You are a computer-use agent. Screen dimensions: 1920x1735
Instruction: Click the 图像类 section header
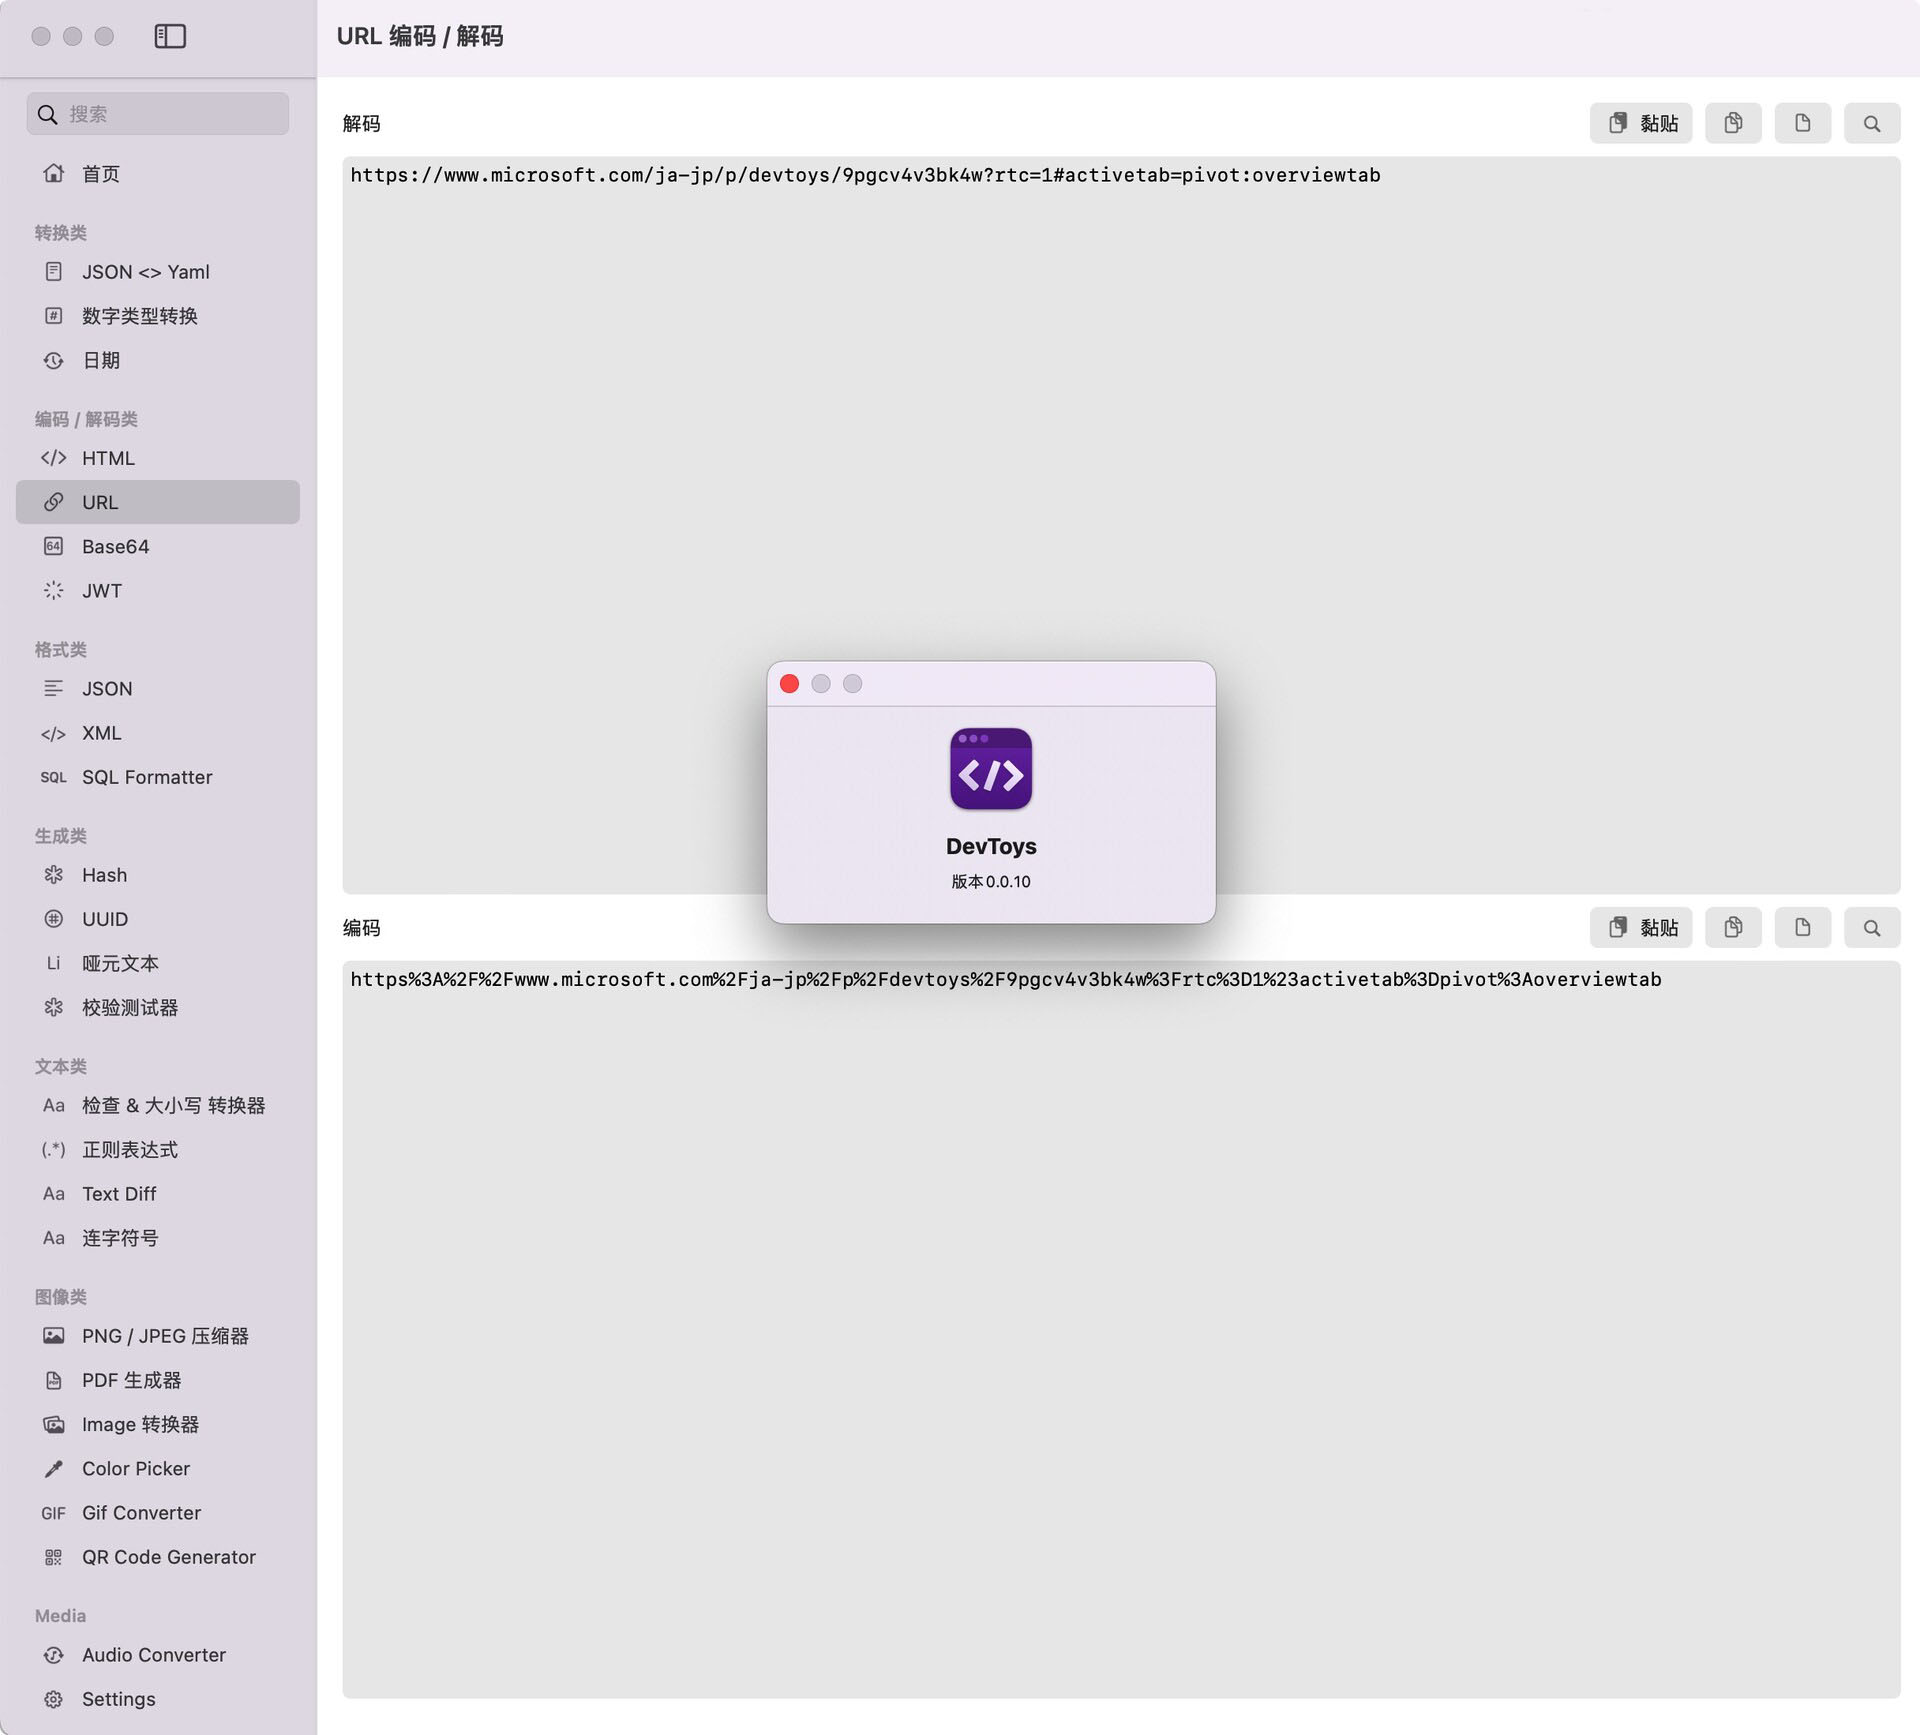(x=61, y=1297)
